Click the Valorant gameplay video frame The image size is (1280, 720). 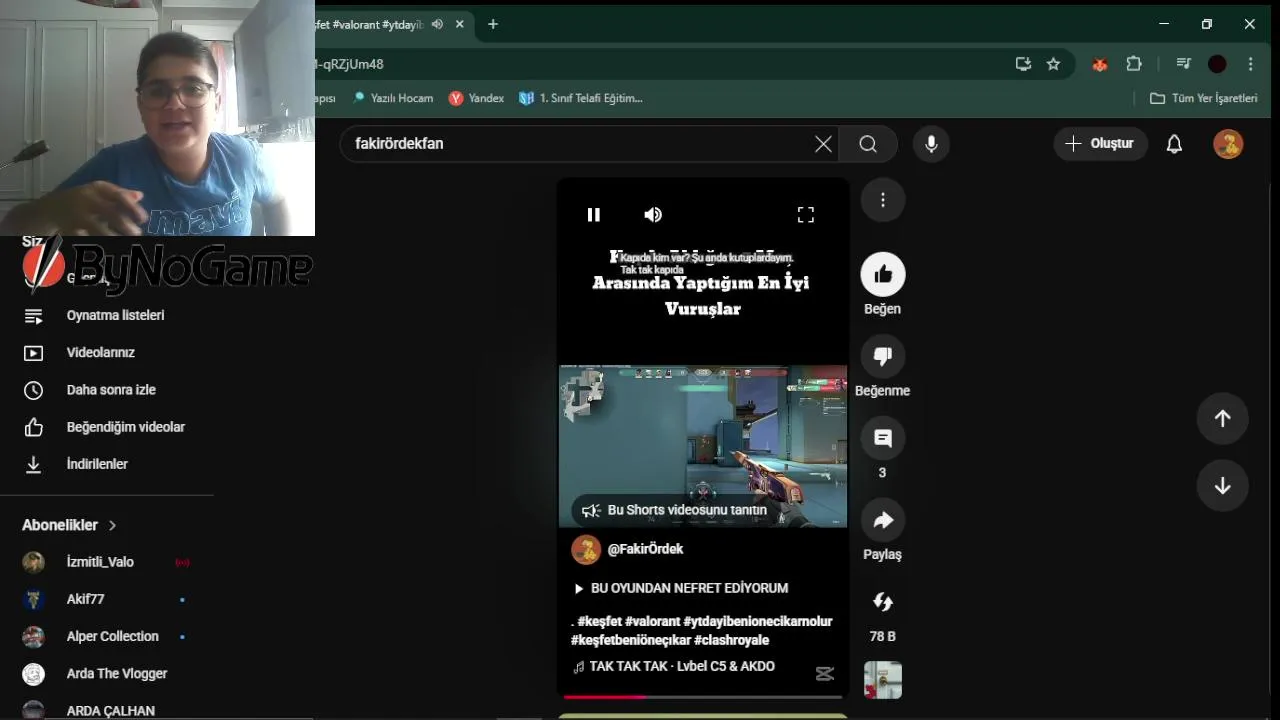703,446
